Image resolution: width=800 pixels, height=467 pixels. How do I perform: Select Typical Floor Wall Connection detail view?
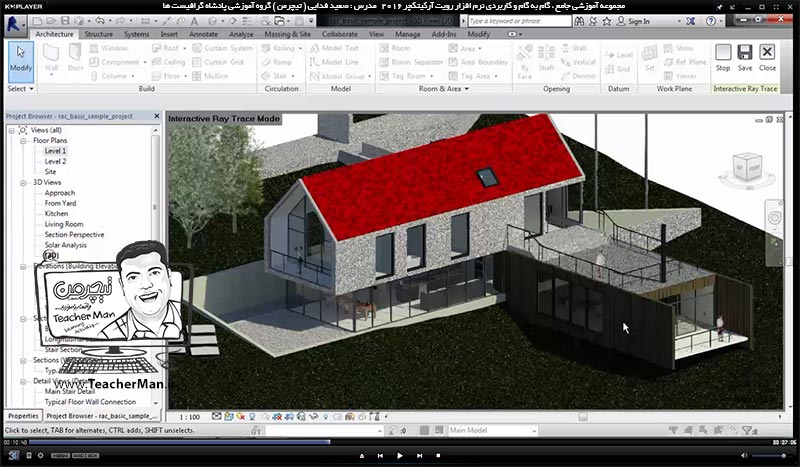point(90,402)
